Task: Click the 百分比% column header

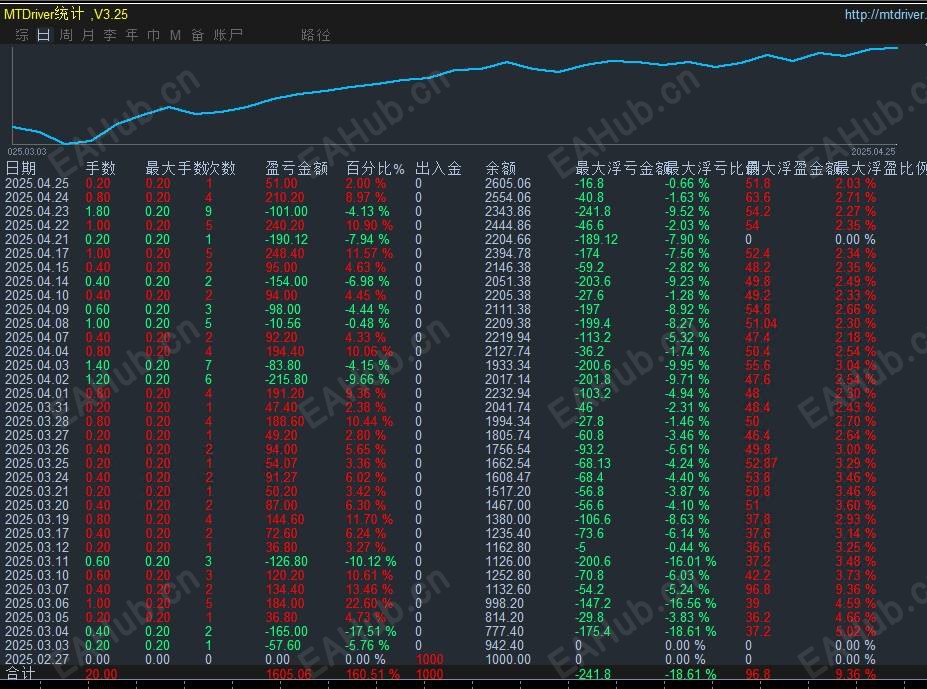Action: [375, 169]
